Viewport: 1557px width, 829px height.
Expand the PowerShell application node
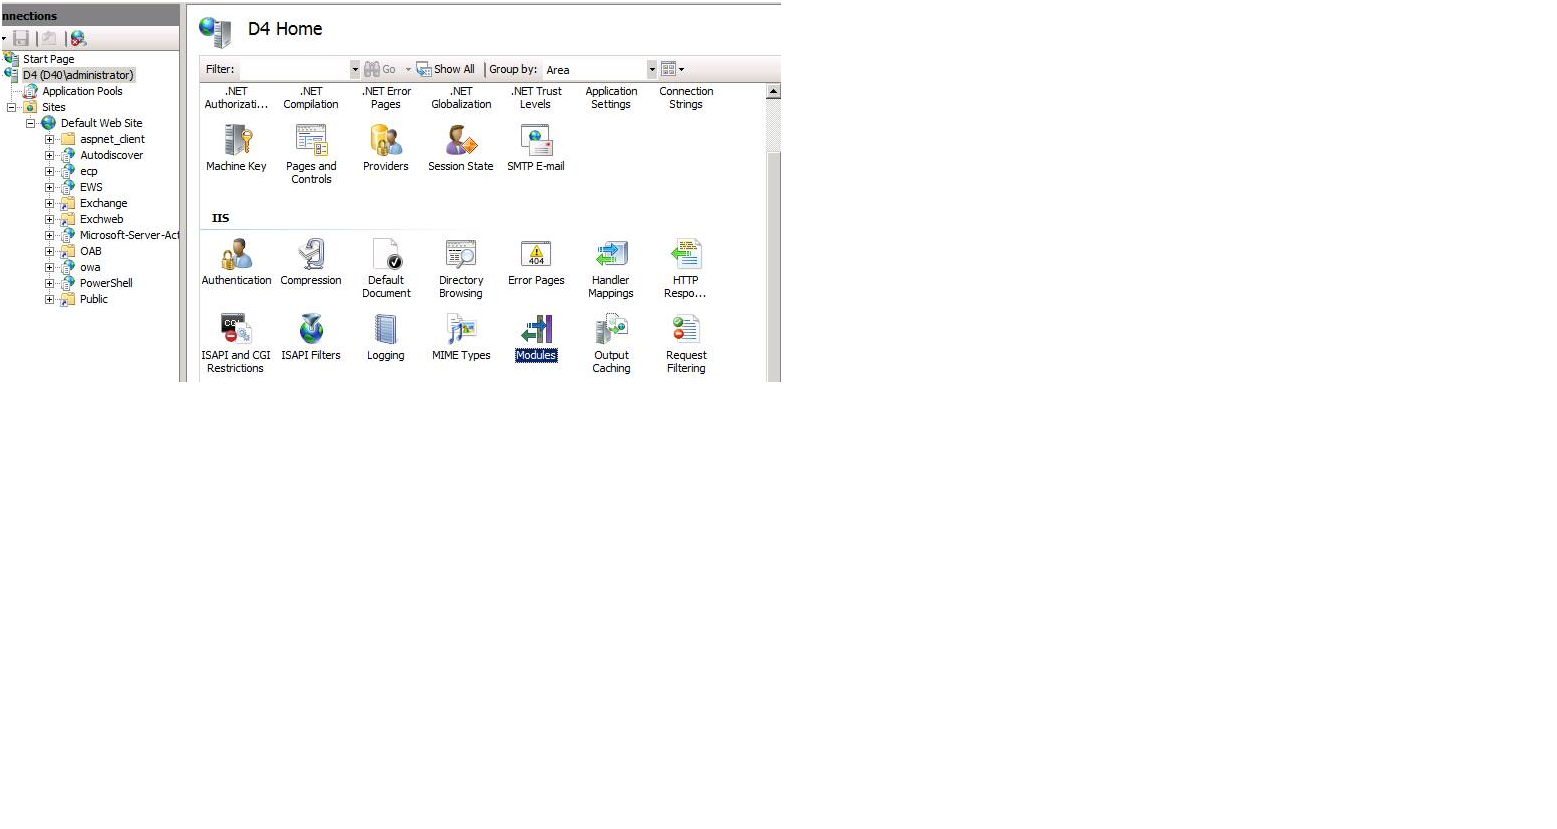point(49,283)
